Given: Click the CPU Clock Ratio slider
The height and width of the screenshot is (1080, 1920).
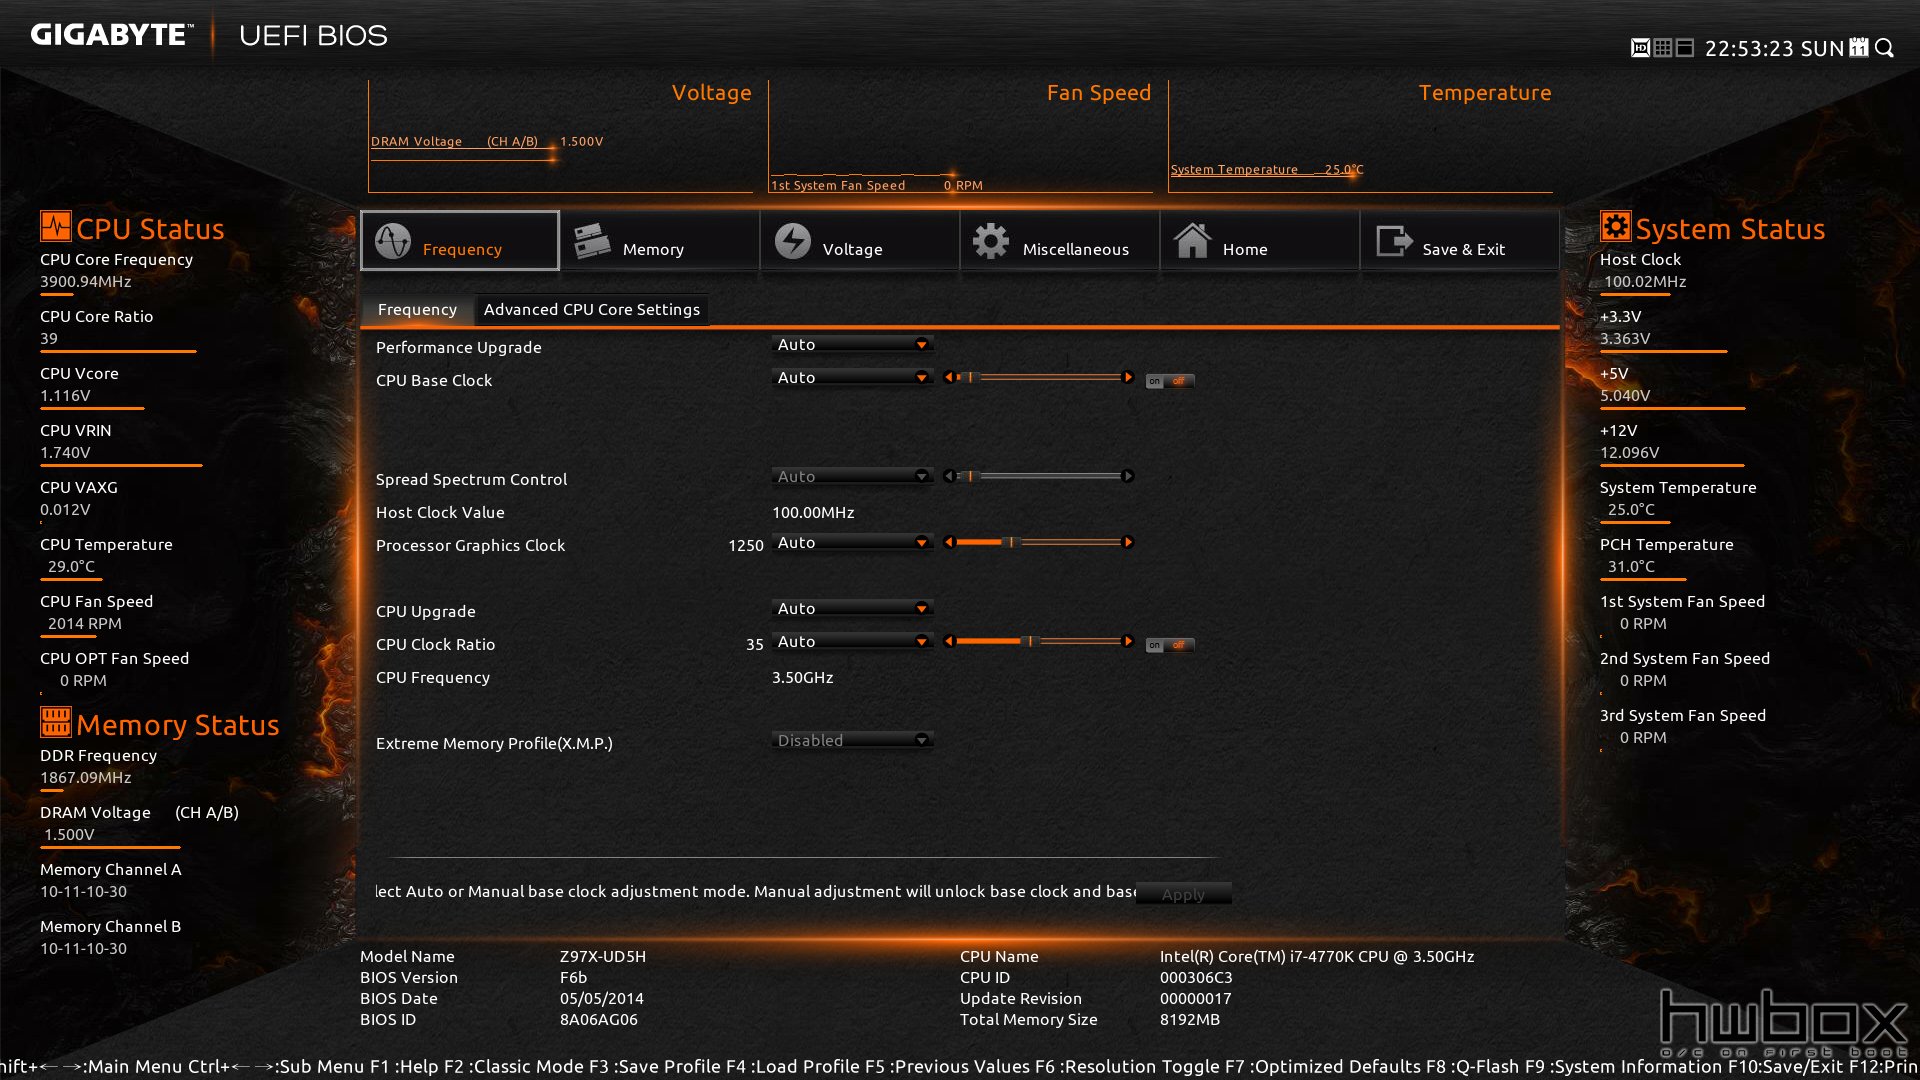Looking at the screenshot, I should 1039,641.
